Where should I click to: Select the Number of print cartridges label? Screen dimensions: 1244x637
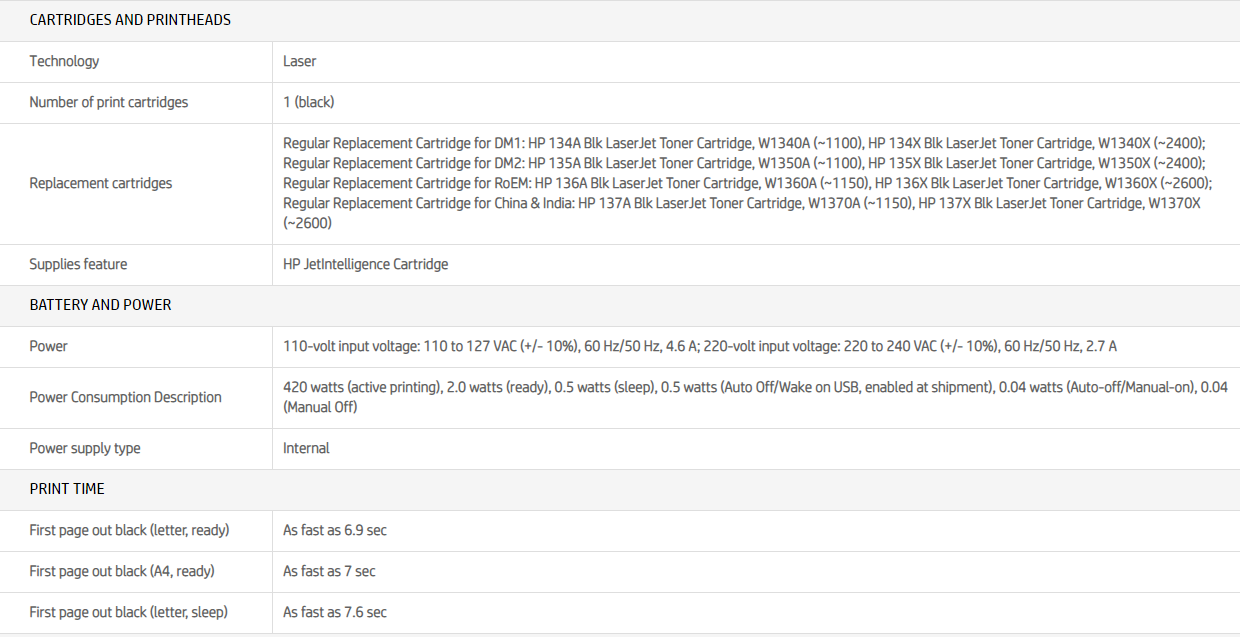pyautogui.click(x=108, y=102)
